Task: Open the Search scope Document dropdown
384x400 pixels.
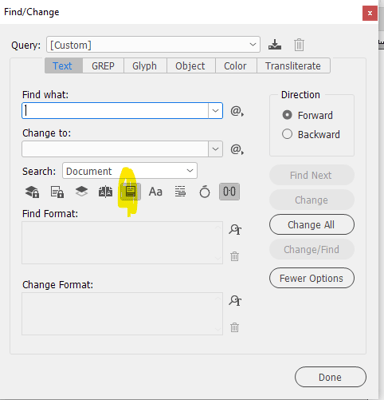Action: click(x=130, y=171)
